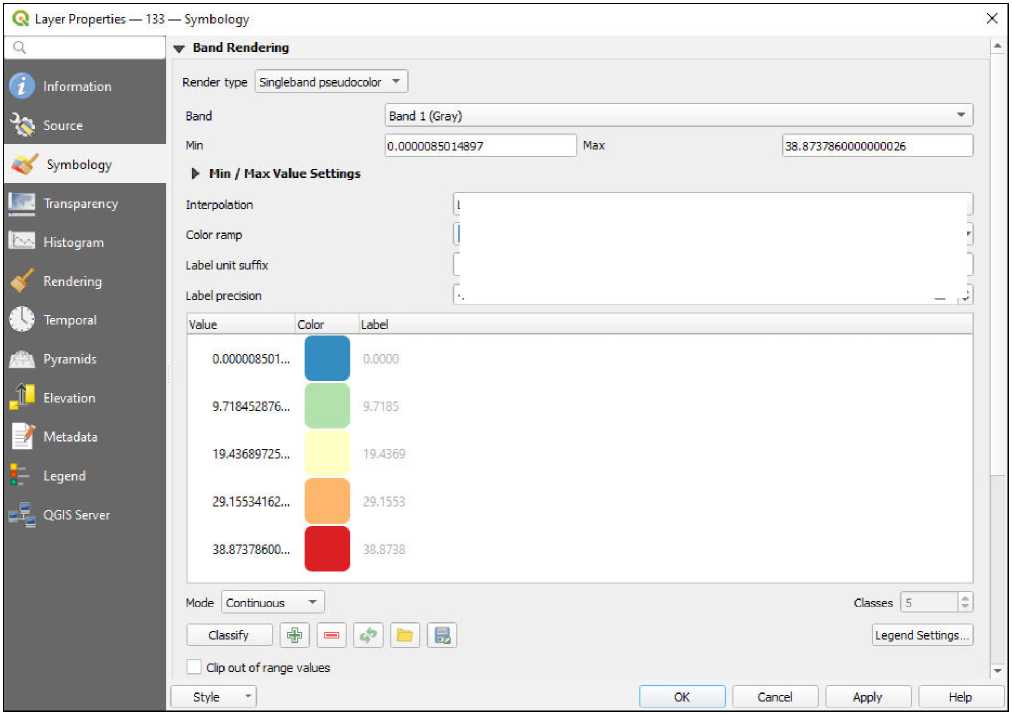This screenshot has height=715, width=1012.
Task: Click the blue color swatch
Action: 327,358
